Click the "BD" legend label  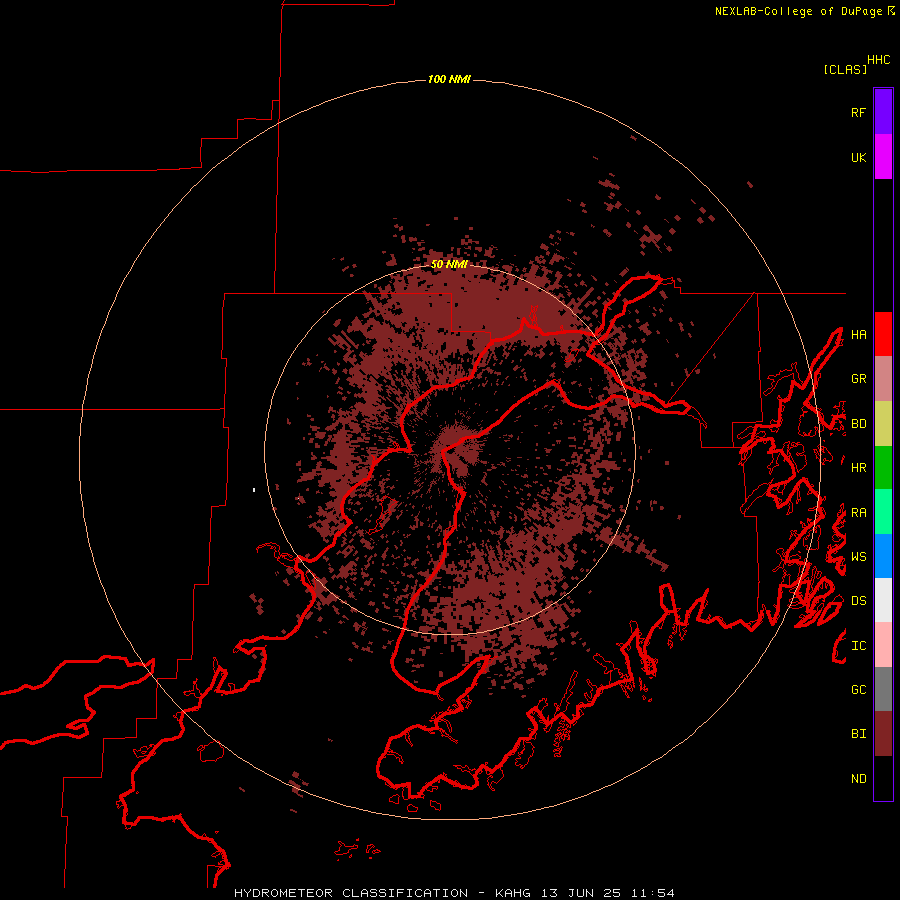(858, 424)
